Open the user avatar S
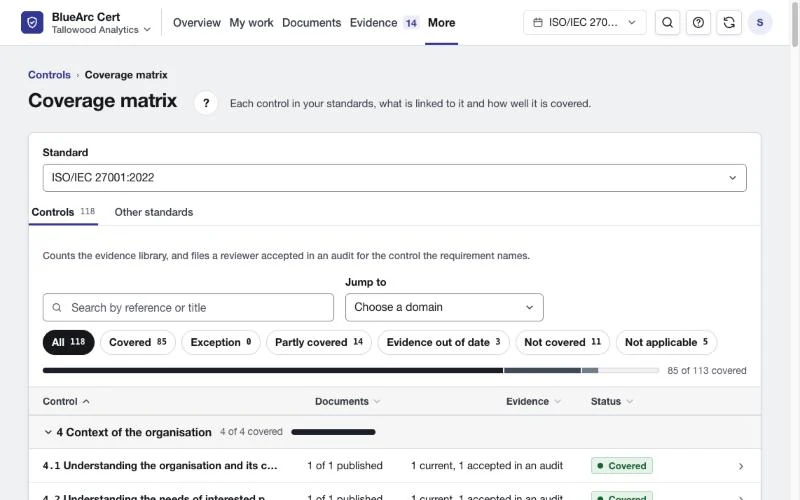Viewport: 800px width, 500px height. (760, 22)
